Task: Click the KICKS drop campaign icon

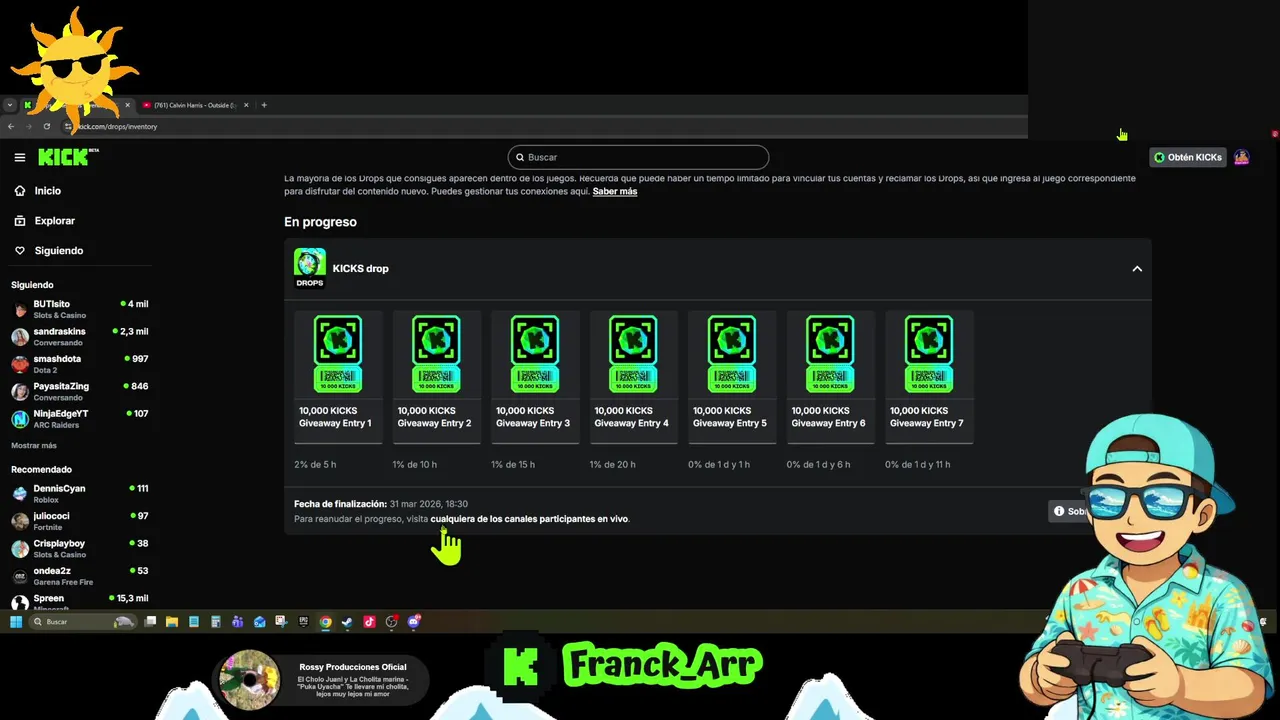Action: 310,268
